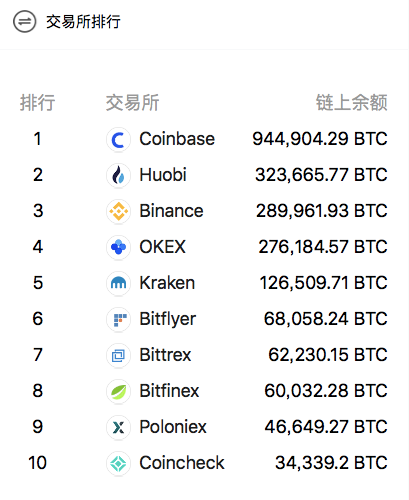Click Huobi's 323,665.77 BTC balance
The image size is (409, 500).
tap(321, 175)
